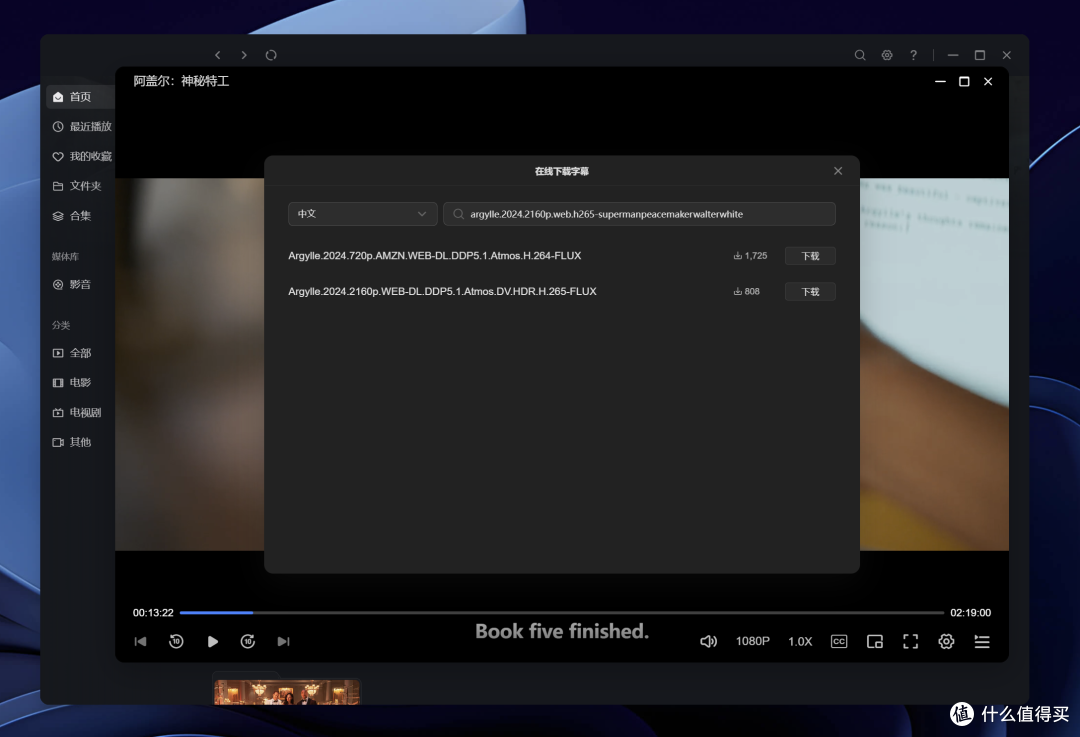
Task: Go back with the left arrow in top bar
Action: (x=218, y=55)
